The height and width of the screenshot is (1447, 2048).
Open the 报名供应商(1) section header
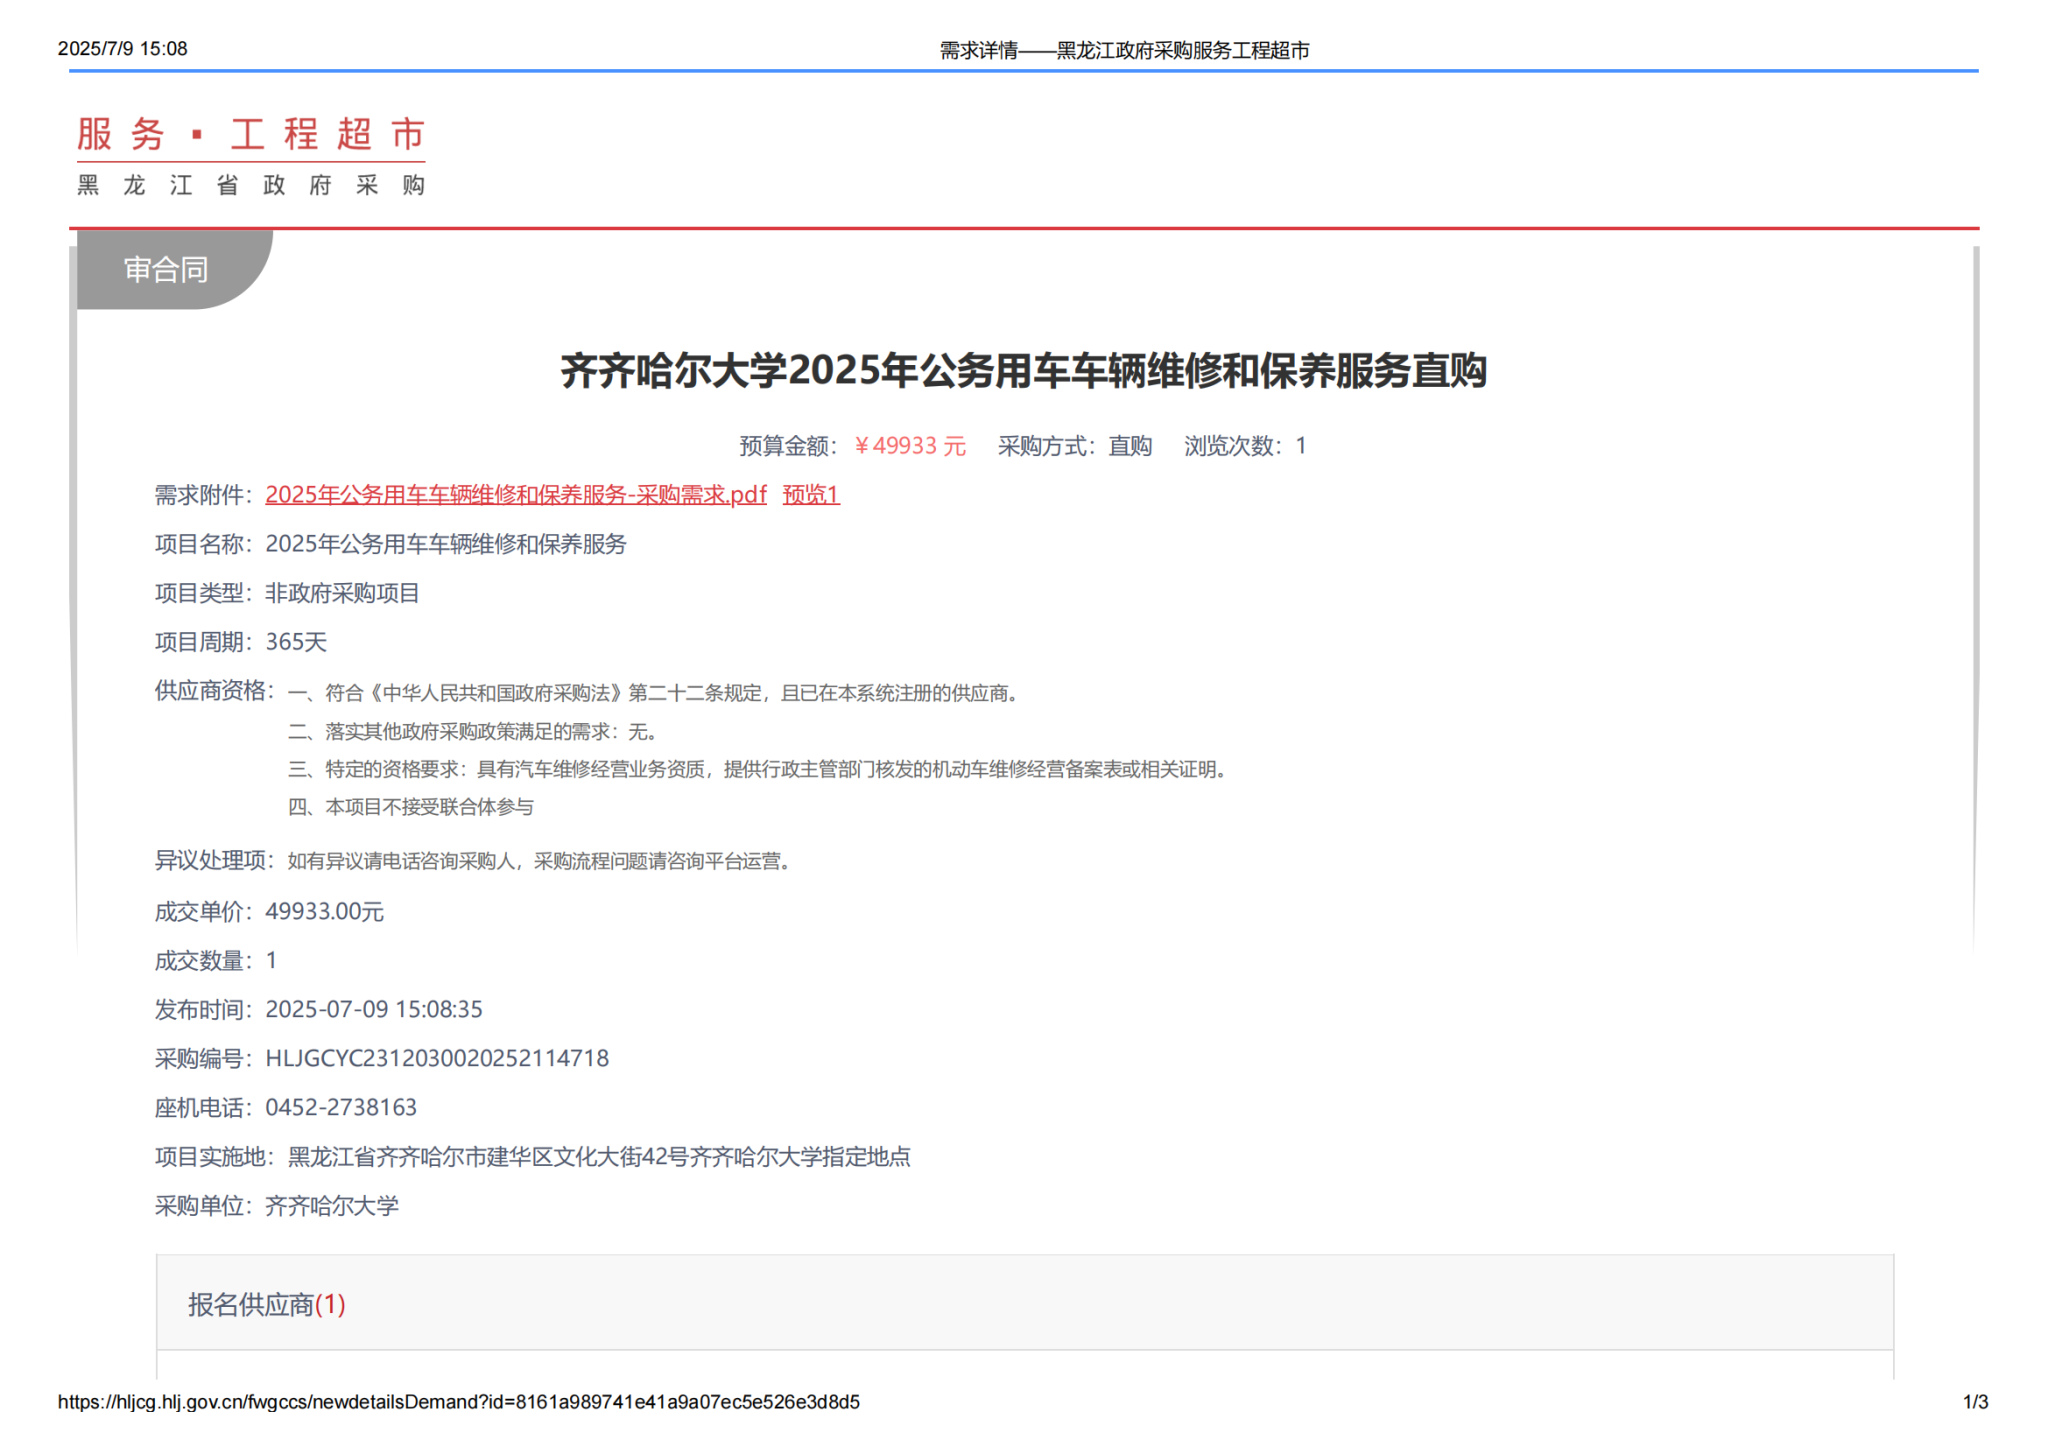(250, 1305)
